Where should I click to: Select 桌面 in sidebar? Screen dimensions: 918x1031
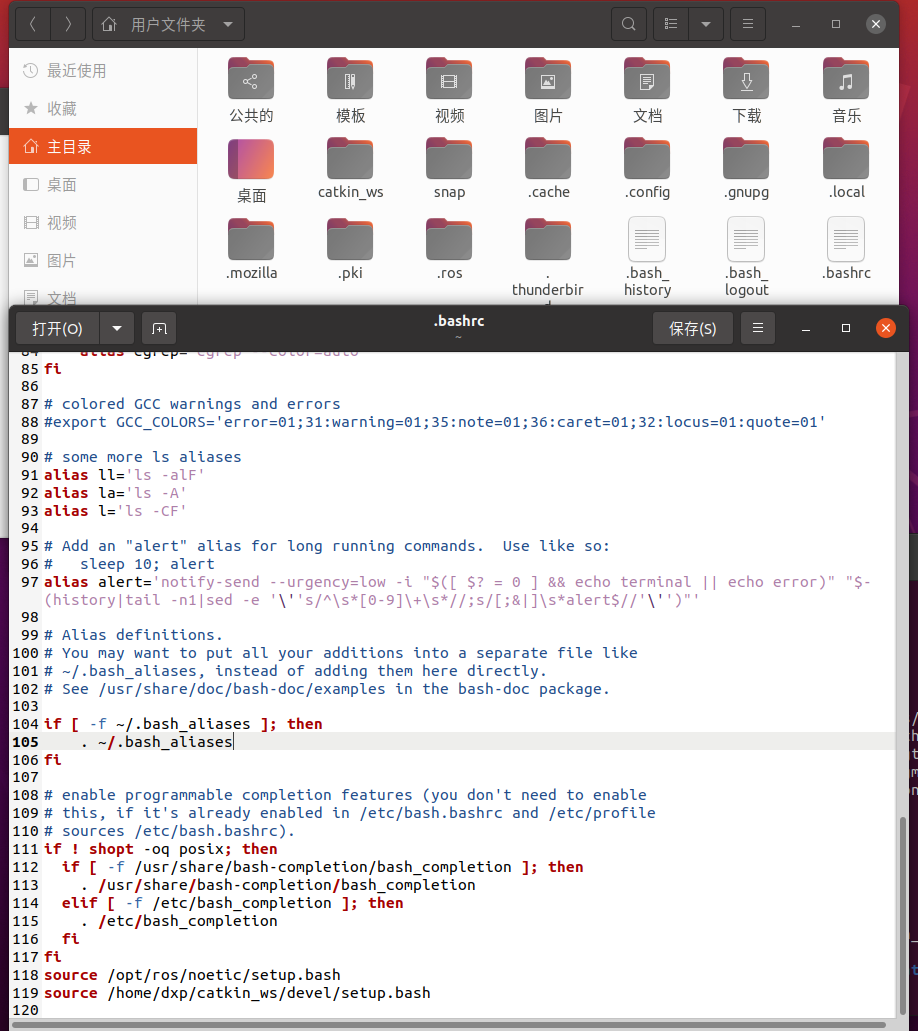tap(103, 185)
